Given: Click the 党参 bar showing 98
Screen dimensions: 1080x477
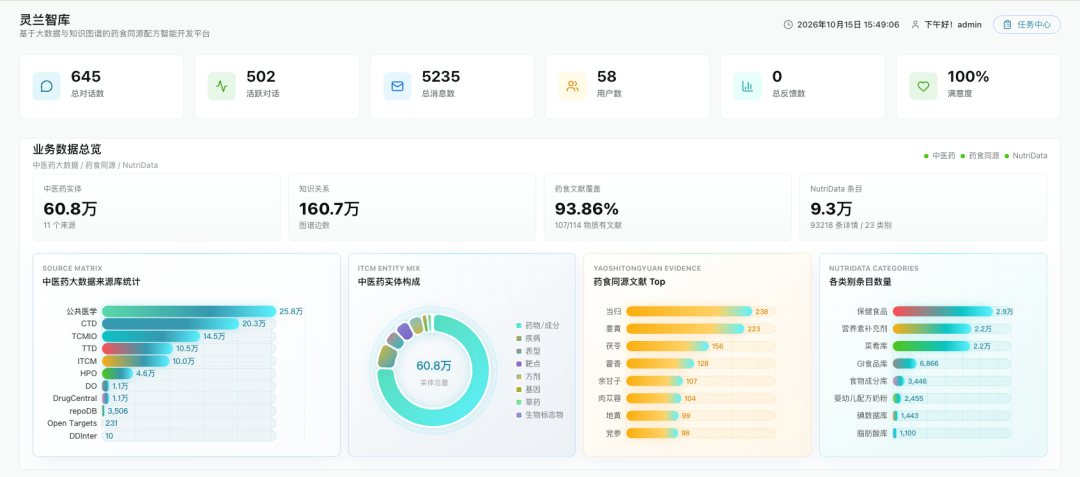Looking at the screenshot, I should tap(652, 433).
